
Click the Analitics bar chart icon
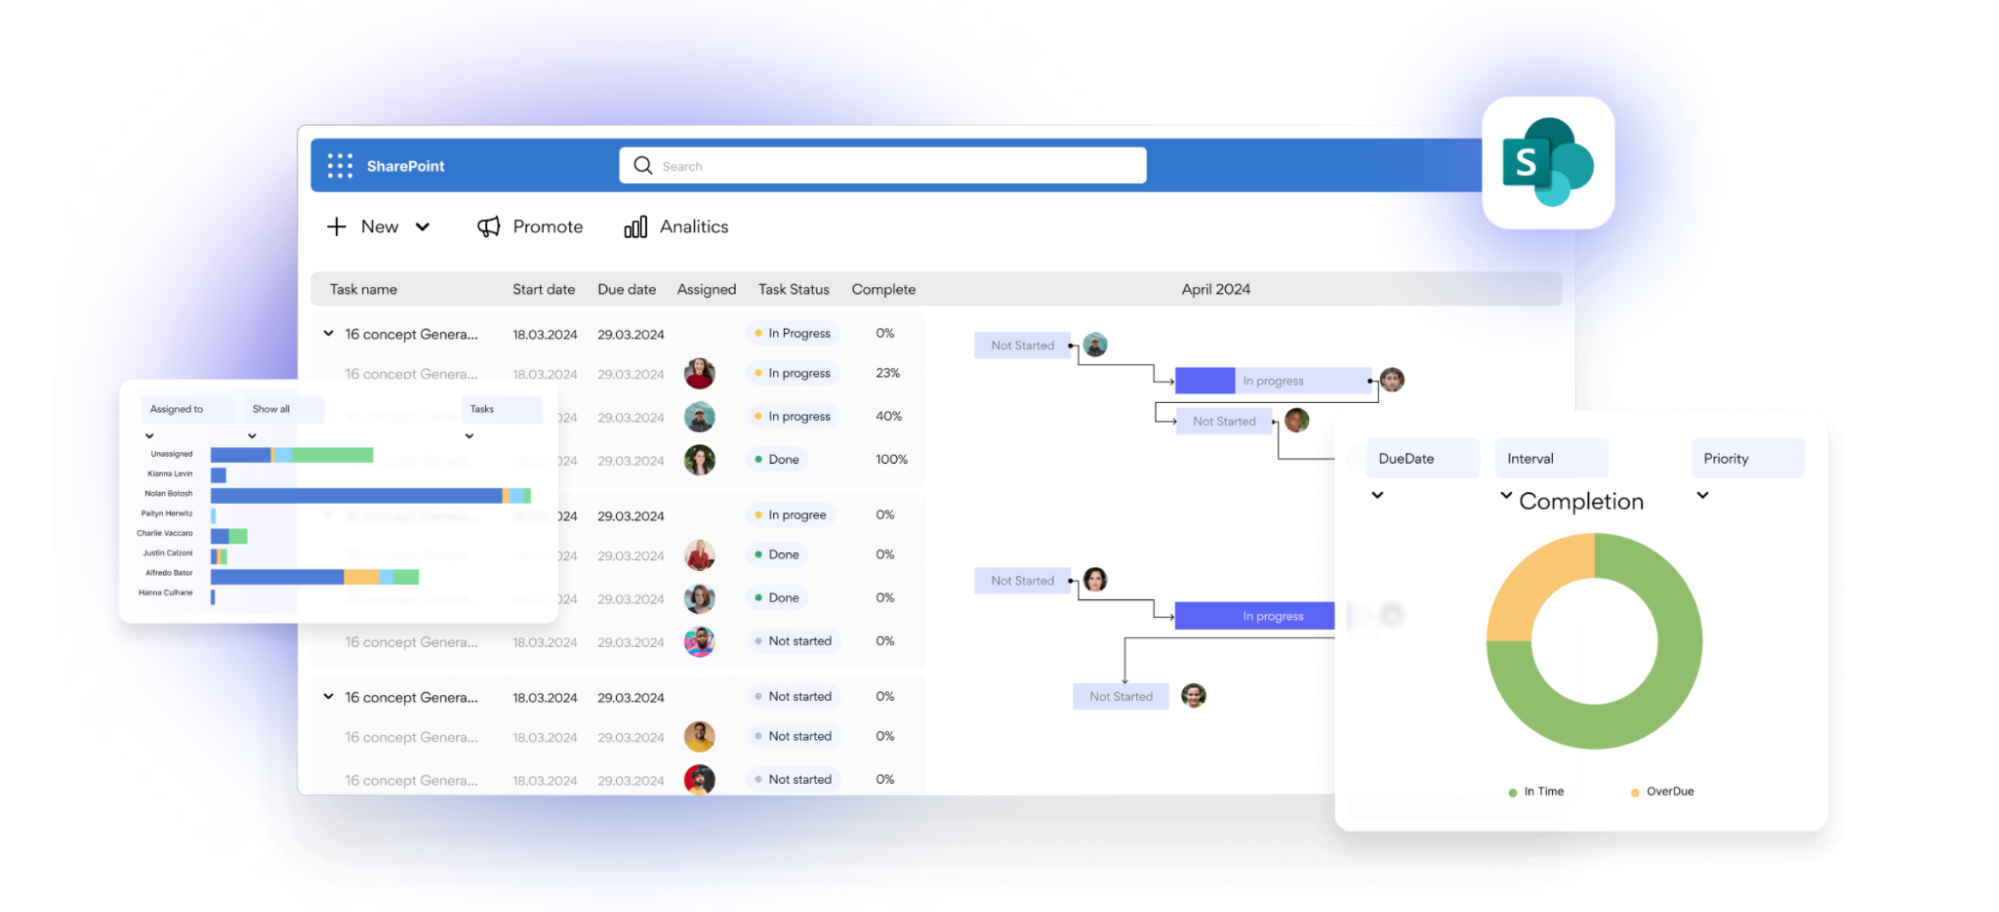click(636, 227)
